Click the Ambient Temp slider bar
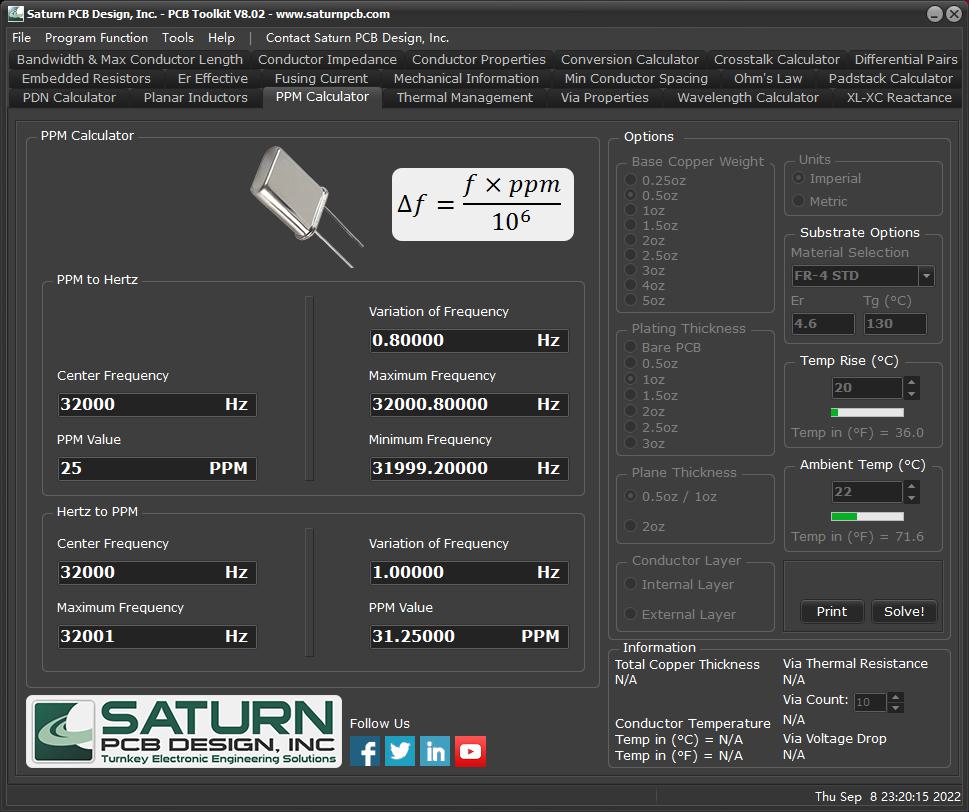This screenshot has height=812, width=969. click(x=867, y=516)
